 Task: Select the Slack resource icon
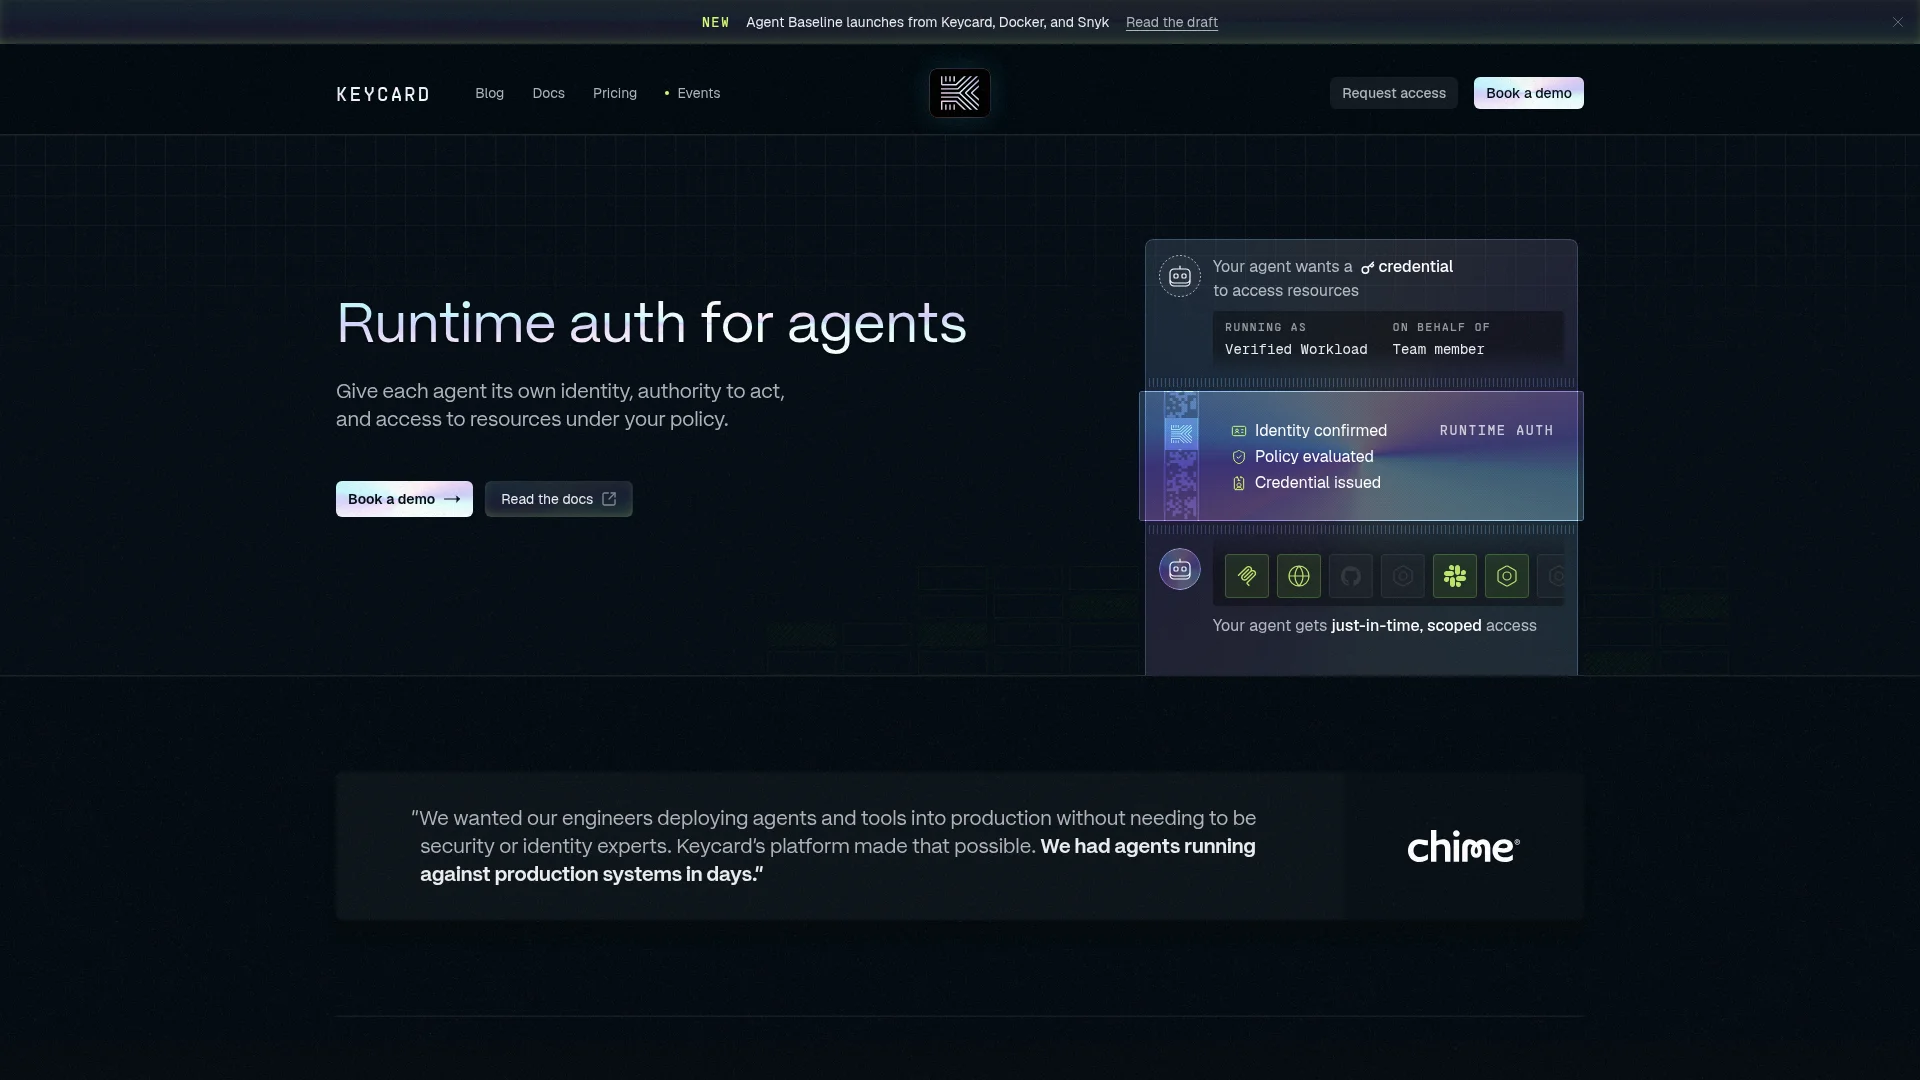(x=1455, y=576)
